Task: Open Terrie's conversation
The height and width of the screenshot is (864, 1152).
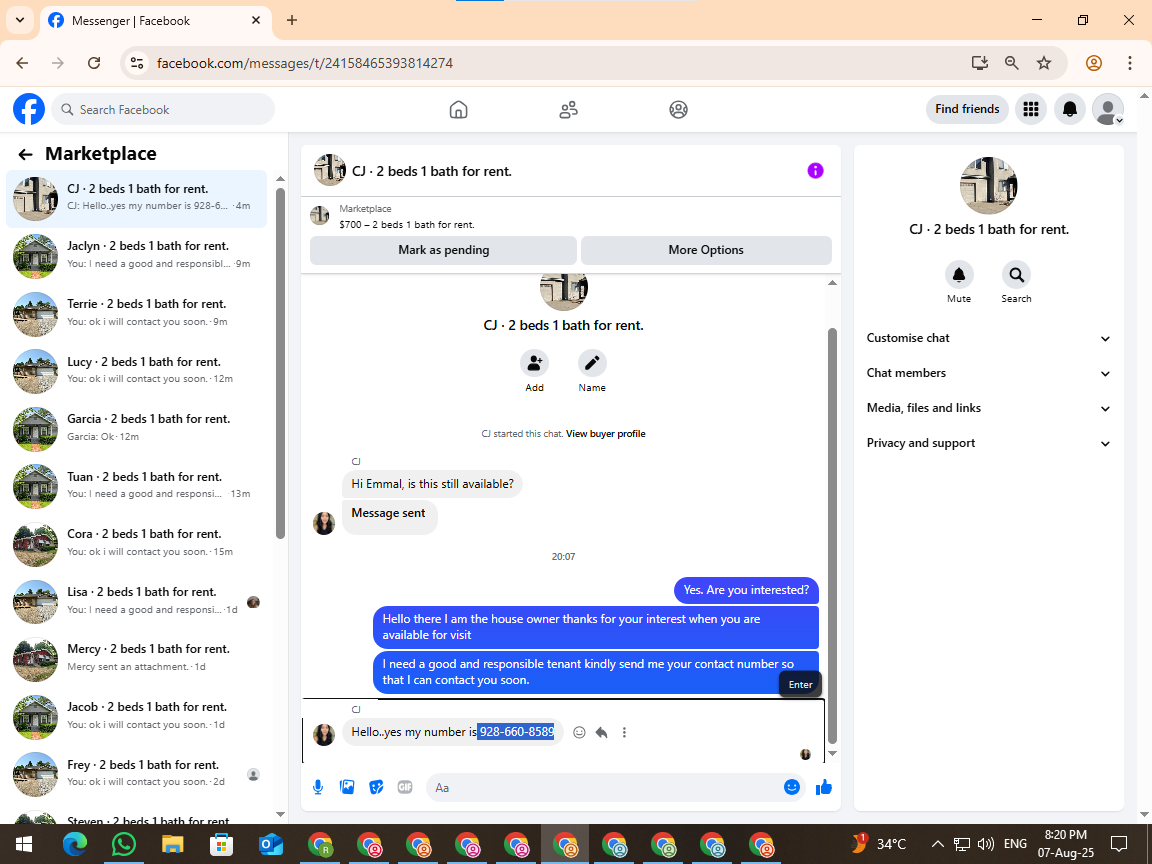Action: tap(137, 314)
